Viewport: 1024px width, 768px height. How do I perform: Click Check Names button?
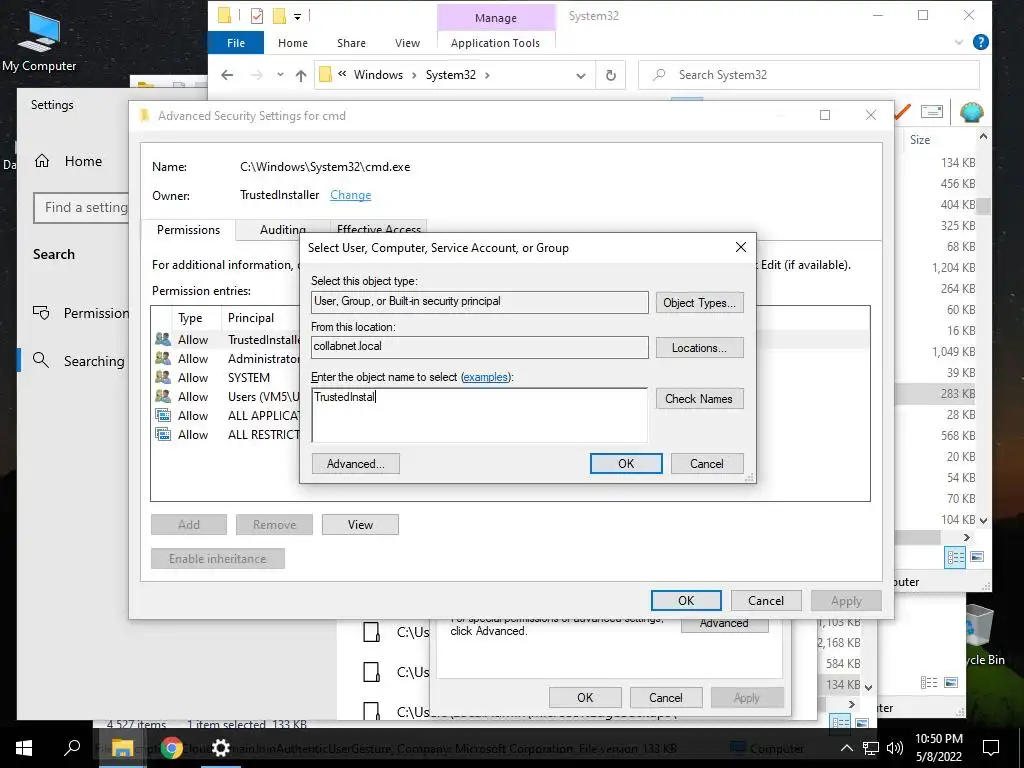[x=699, y=398]
